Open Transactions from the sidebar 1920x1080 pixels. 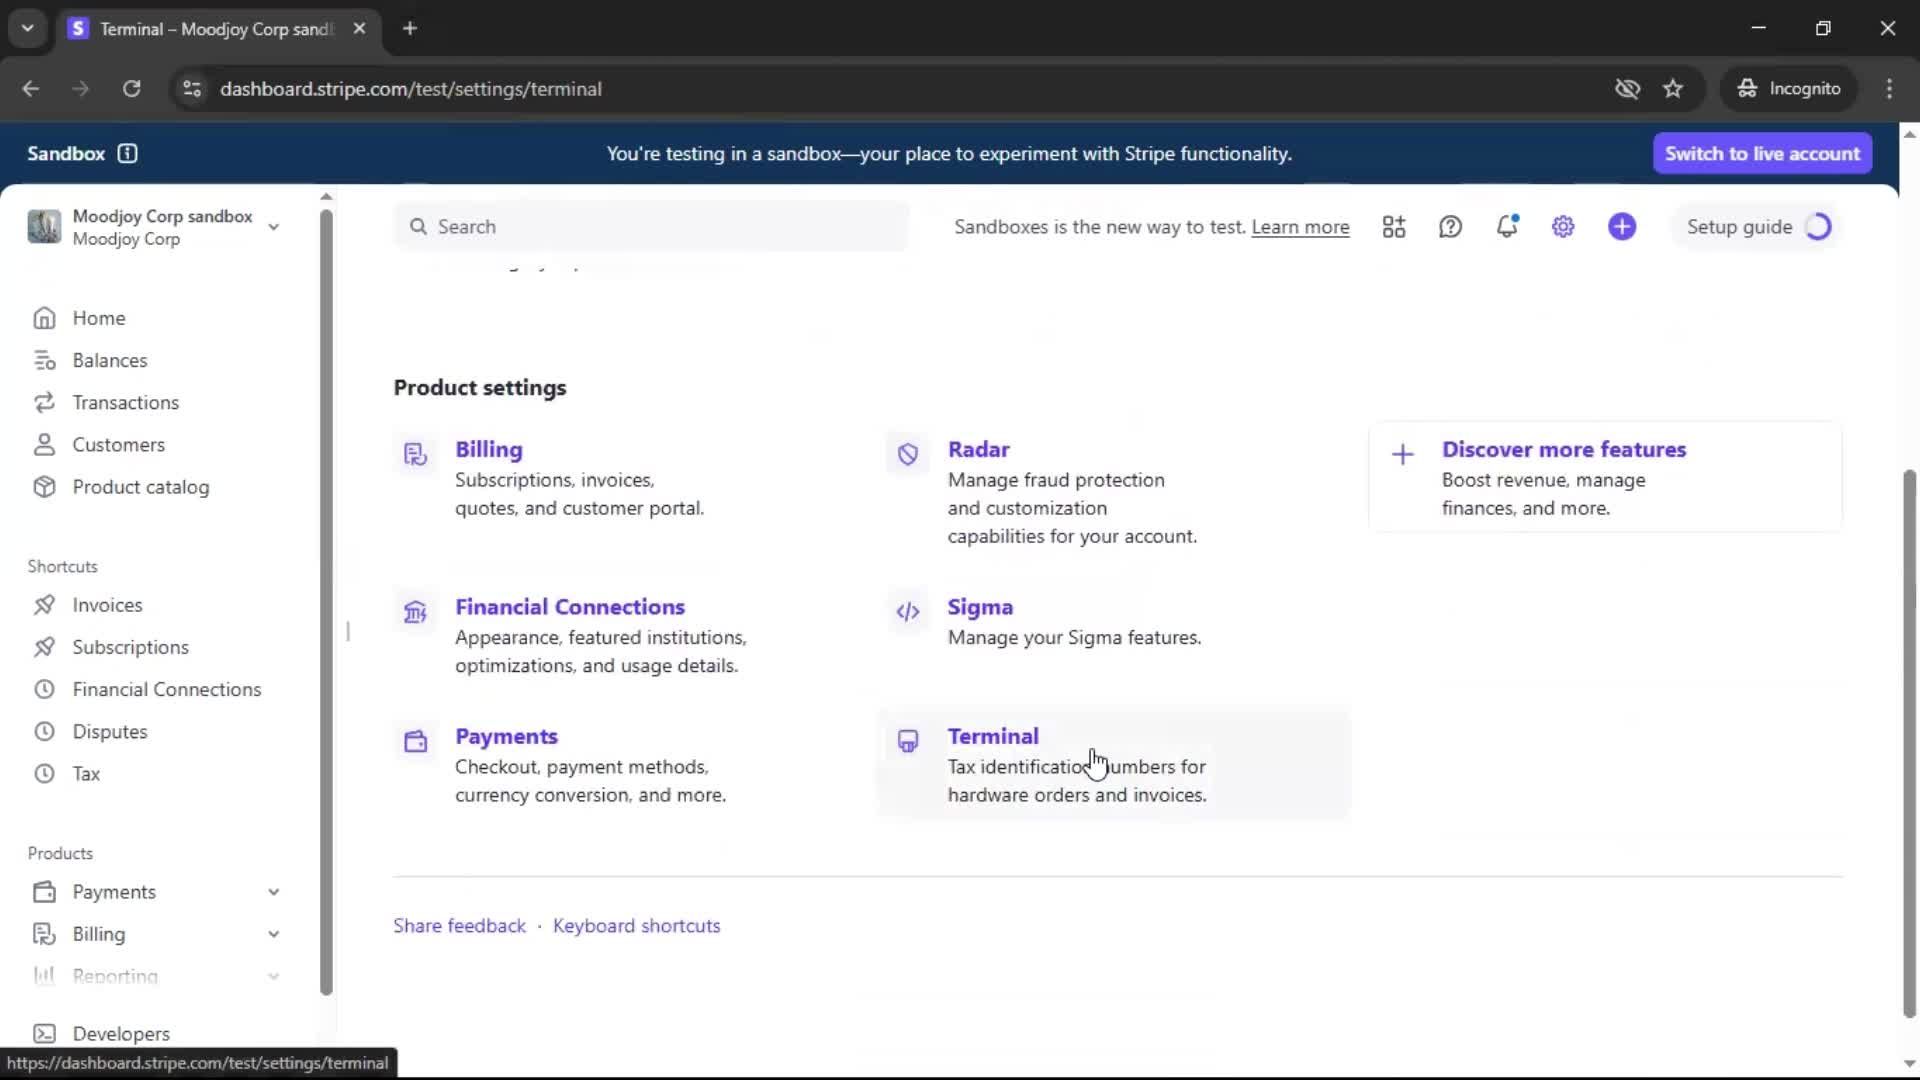pyautogui.click(x=125, y=402)
